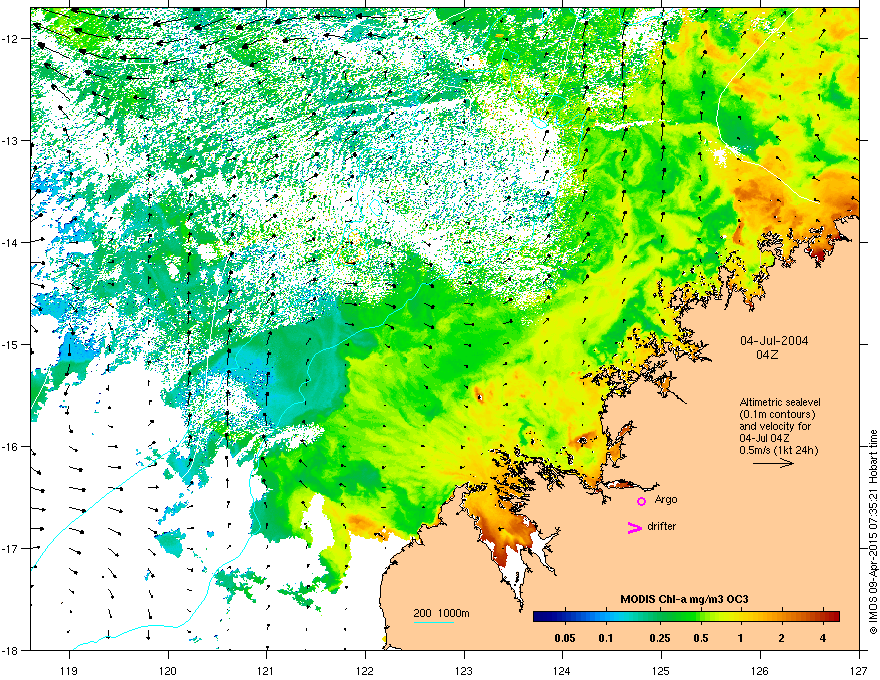Click the IMOS Hobart time credit text
The image size is (880, 680).
[873, 532]
